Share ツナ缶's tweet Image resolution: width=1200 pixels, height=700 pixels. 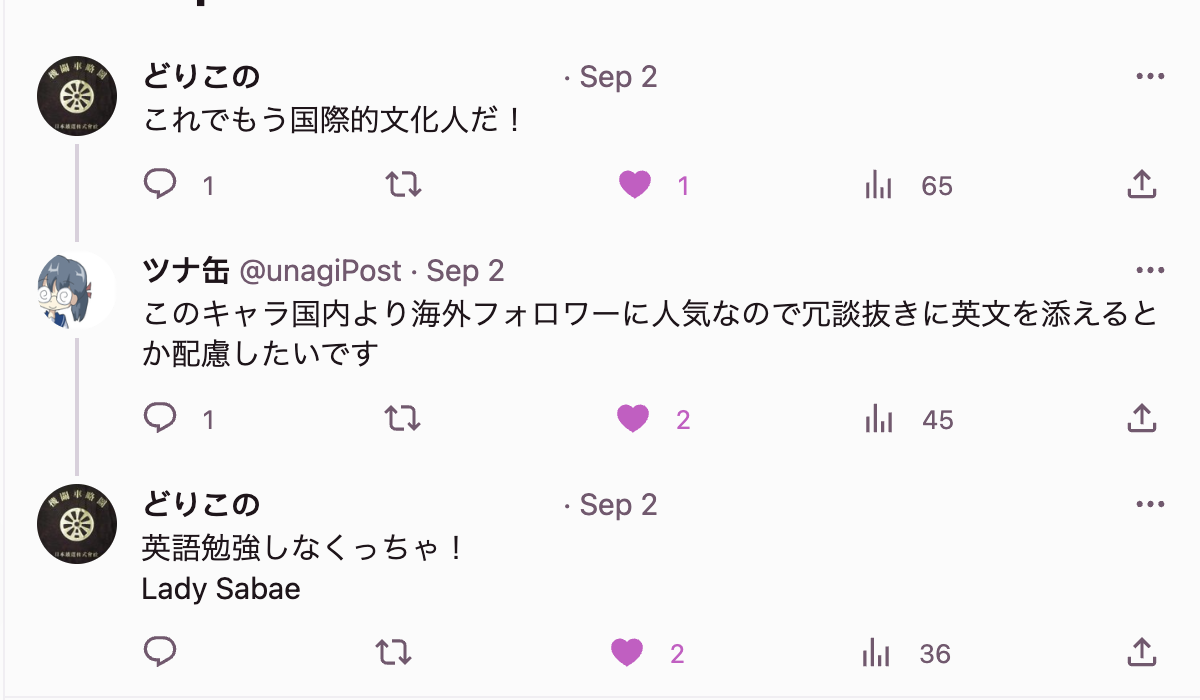click(1141, 419)
